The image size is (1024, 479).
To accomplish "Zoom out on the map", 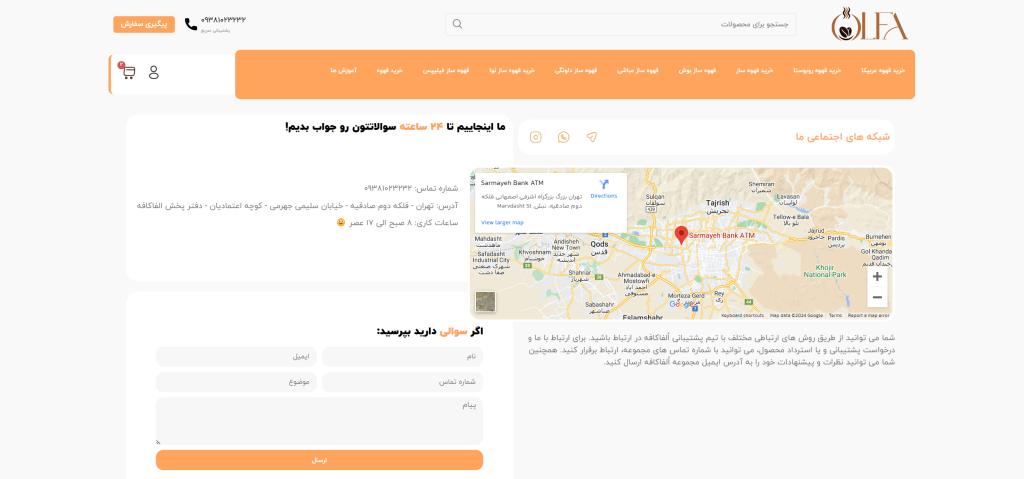I will tap(877, 297).
